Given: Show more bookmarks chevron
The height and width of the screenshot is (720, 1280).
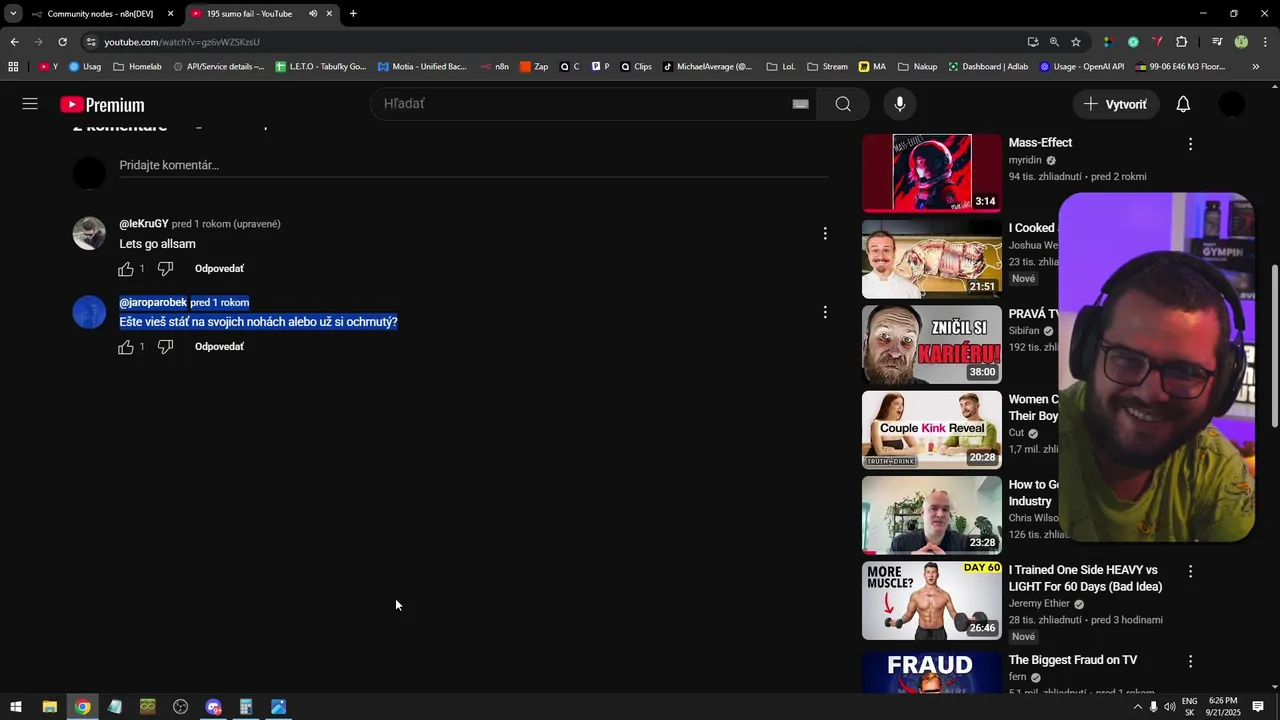Looking at the screenshot, I should click(1256, 67).
